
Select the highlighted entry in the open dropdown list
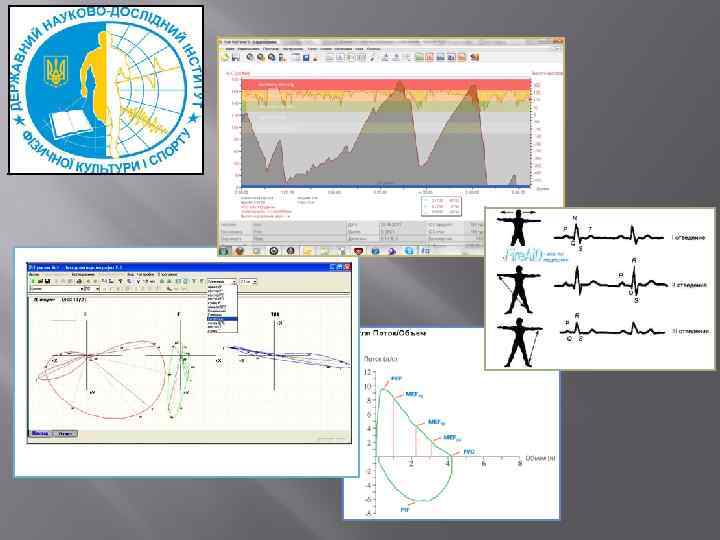pyautogui.click(x=222, y=319)
